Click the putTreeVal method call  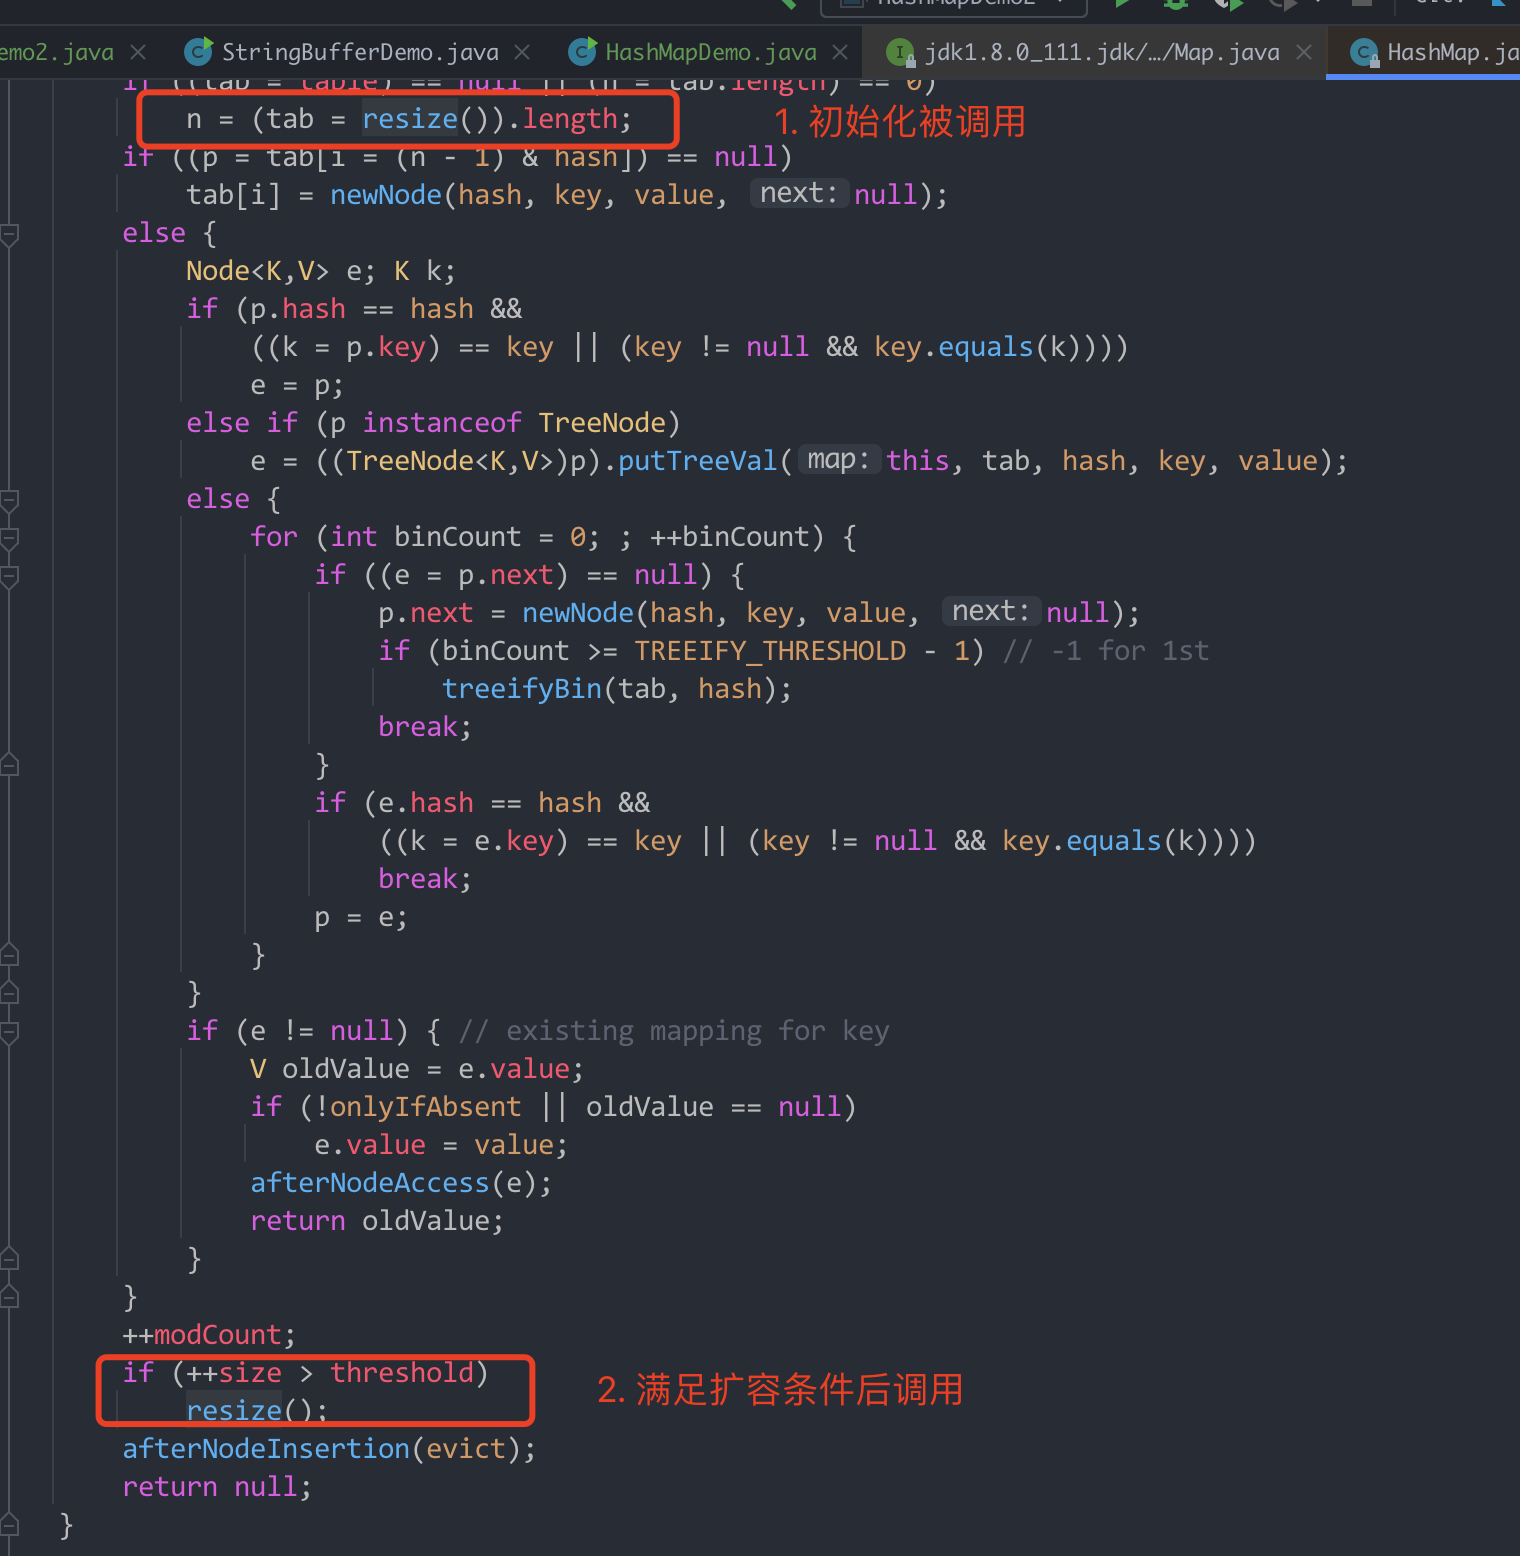(698, 461)
